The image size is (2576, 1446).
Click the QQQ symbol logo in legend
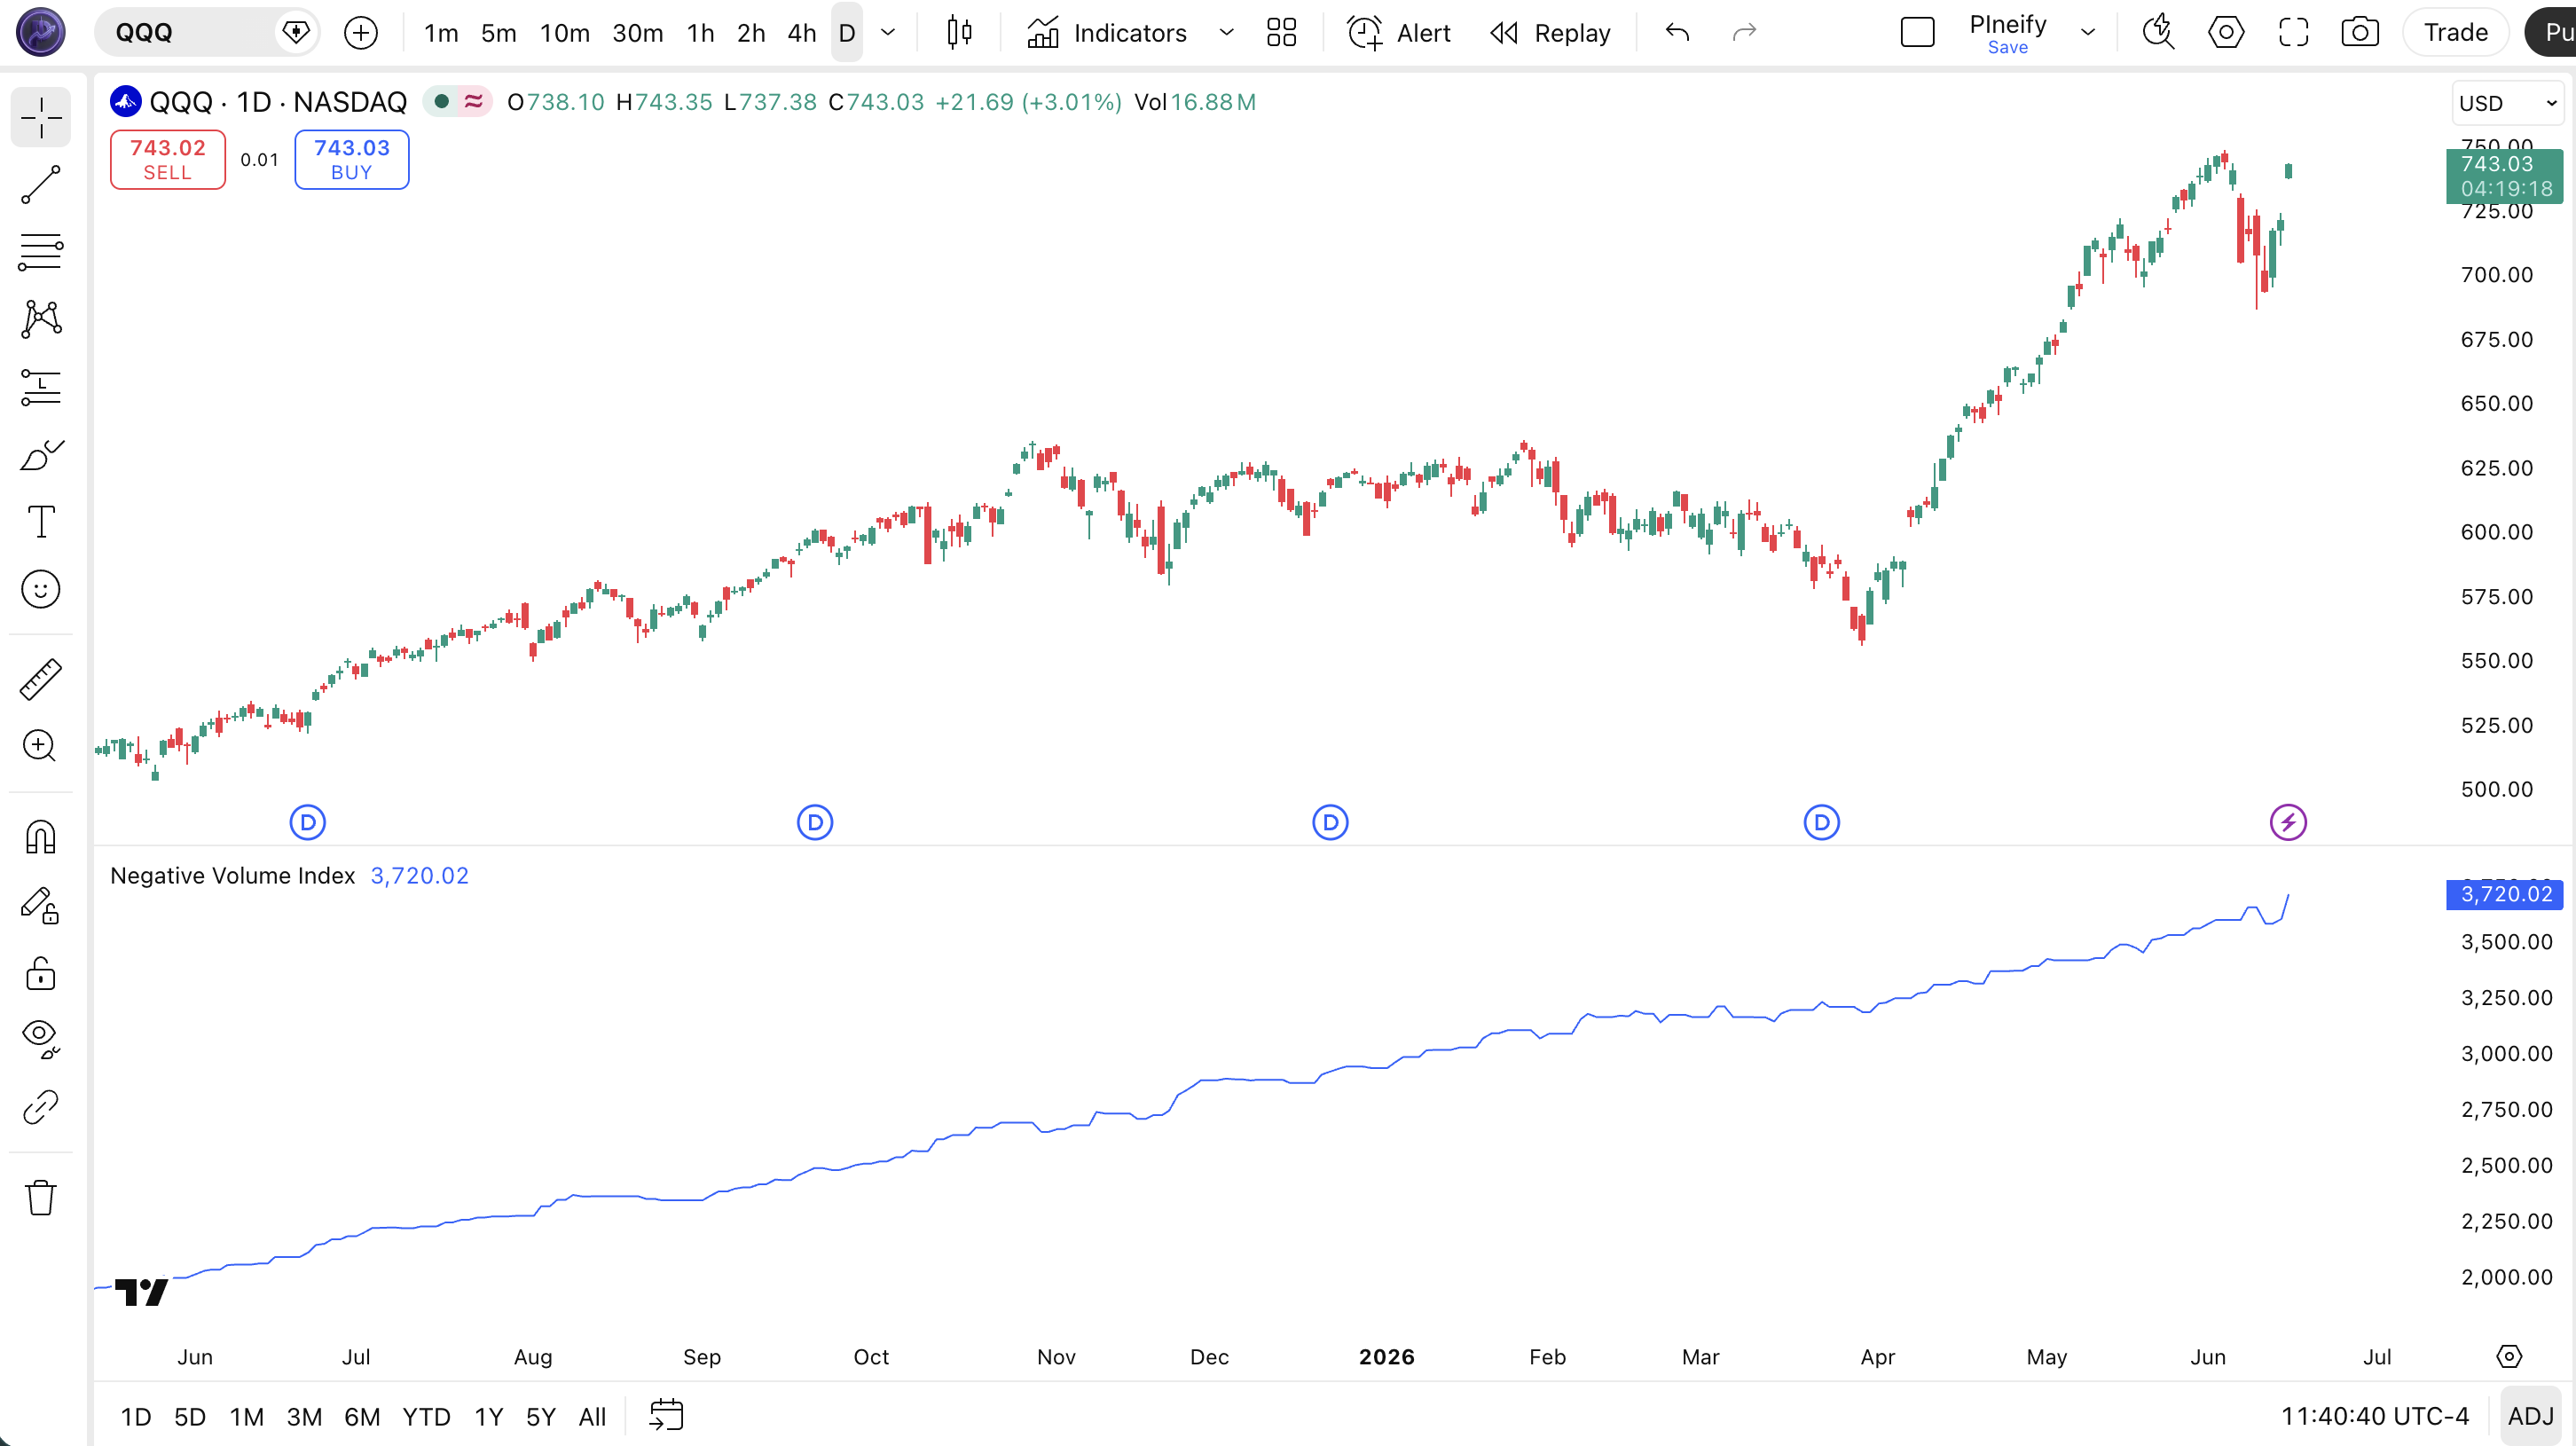[x=126, y=101]
